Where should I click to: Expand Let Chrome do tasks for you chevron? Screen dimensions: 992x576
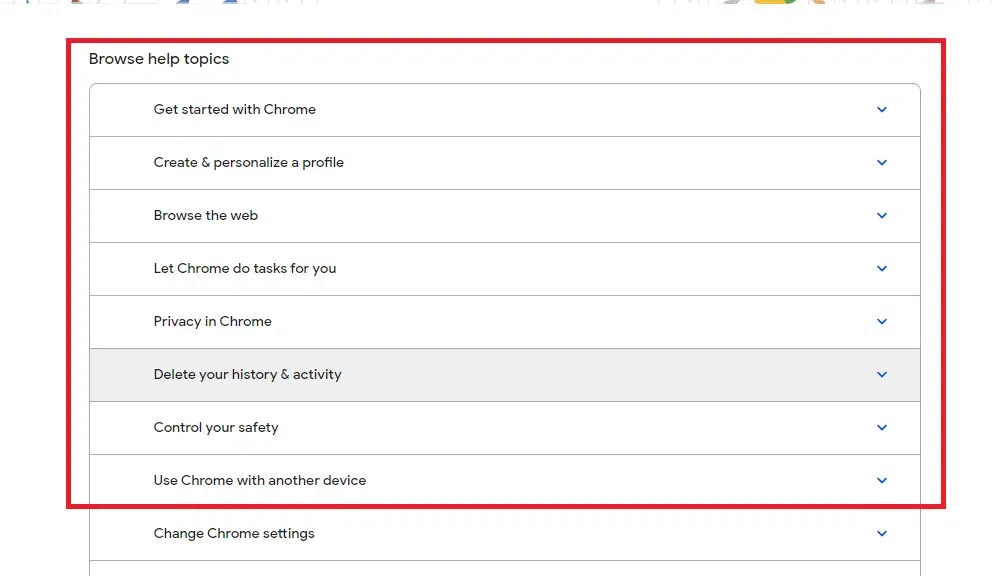point(881,268)
